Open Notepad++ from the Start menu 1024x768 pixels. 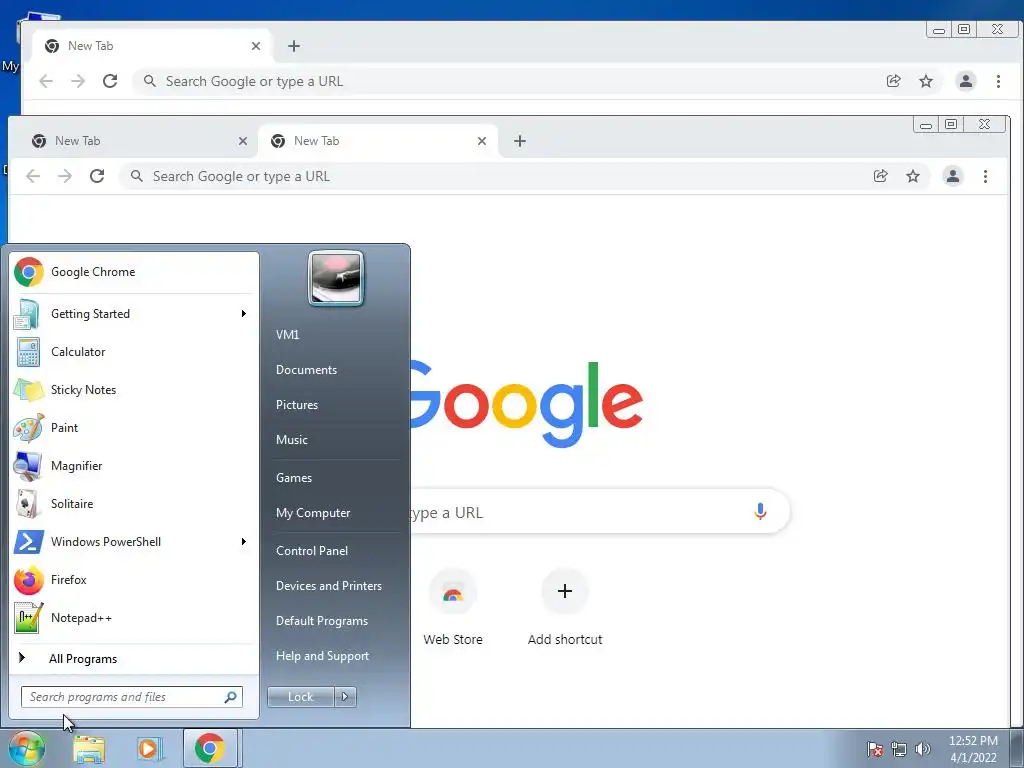(x=134, y=618)
